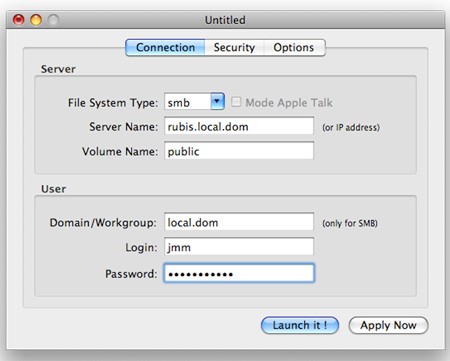Click the Password field

pyautogui.click(x=239, y=273)
